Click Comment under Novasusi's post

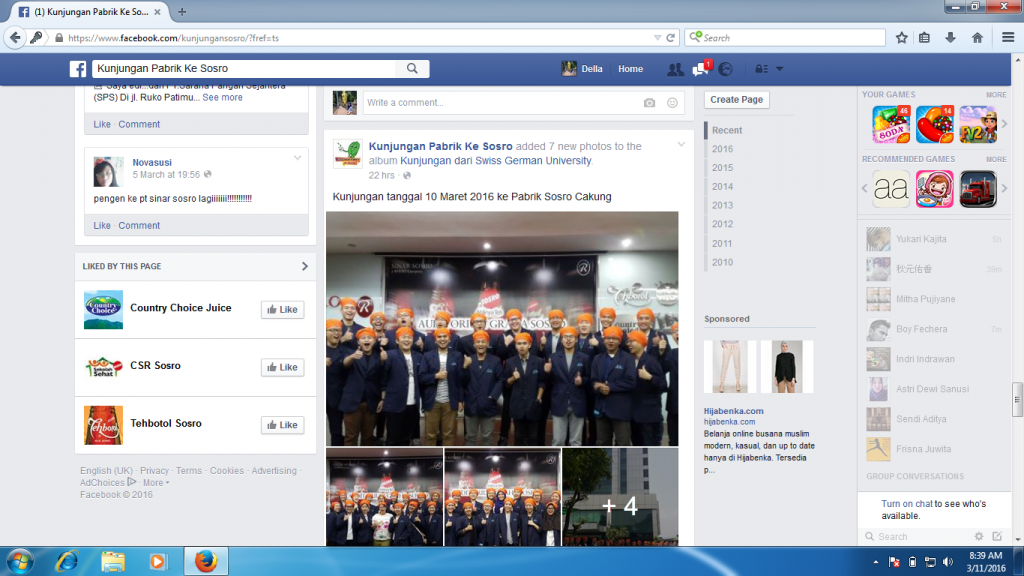(x=139, y=225)
